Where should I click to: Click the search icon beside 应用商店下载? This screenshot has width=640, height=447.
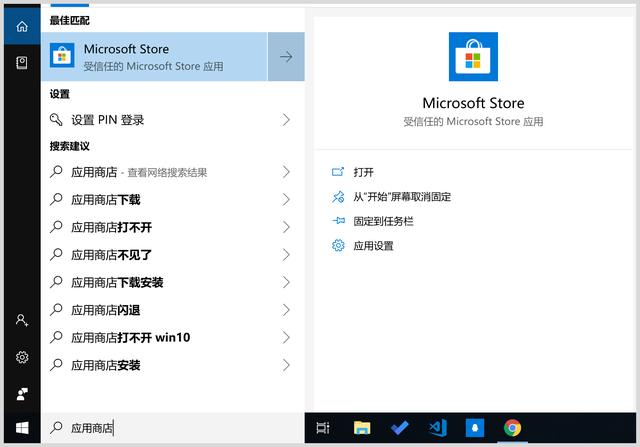(56, 199)
